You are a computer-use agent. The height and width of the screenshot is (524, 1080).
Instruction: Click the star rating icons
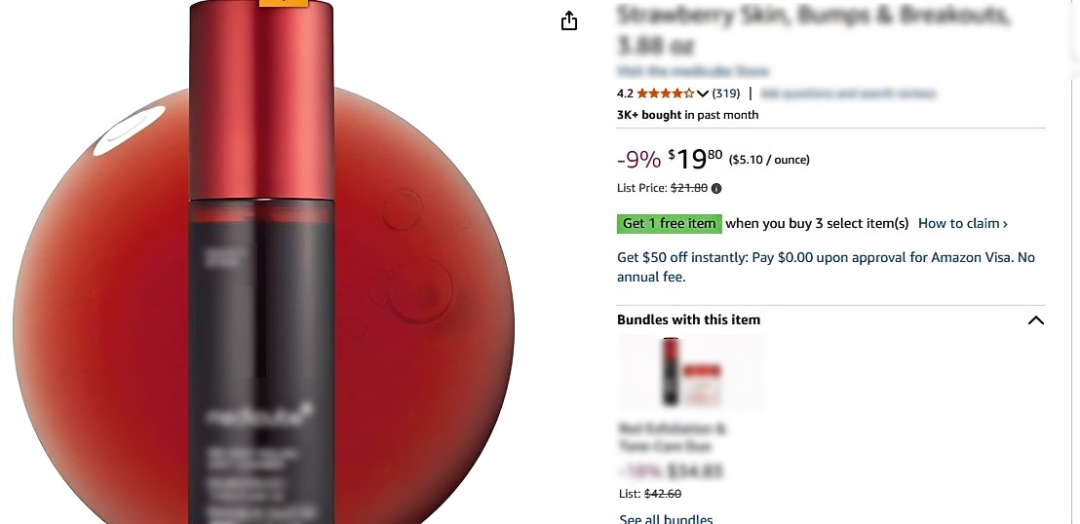click(665, 93)
